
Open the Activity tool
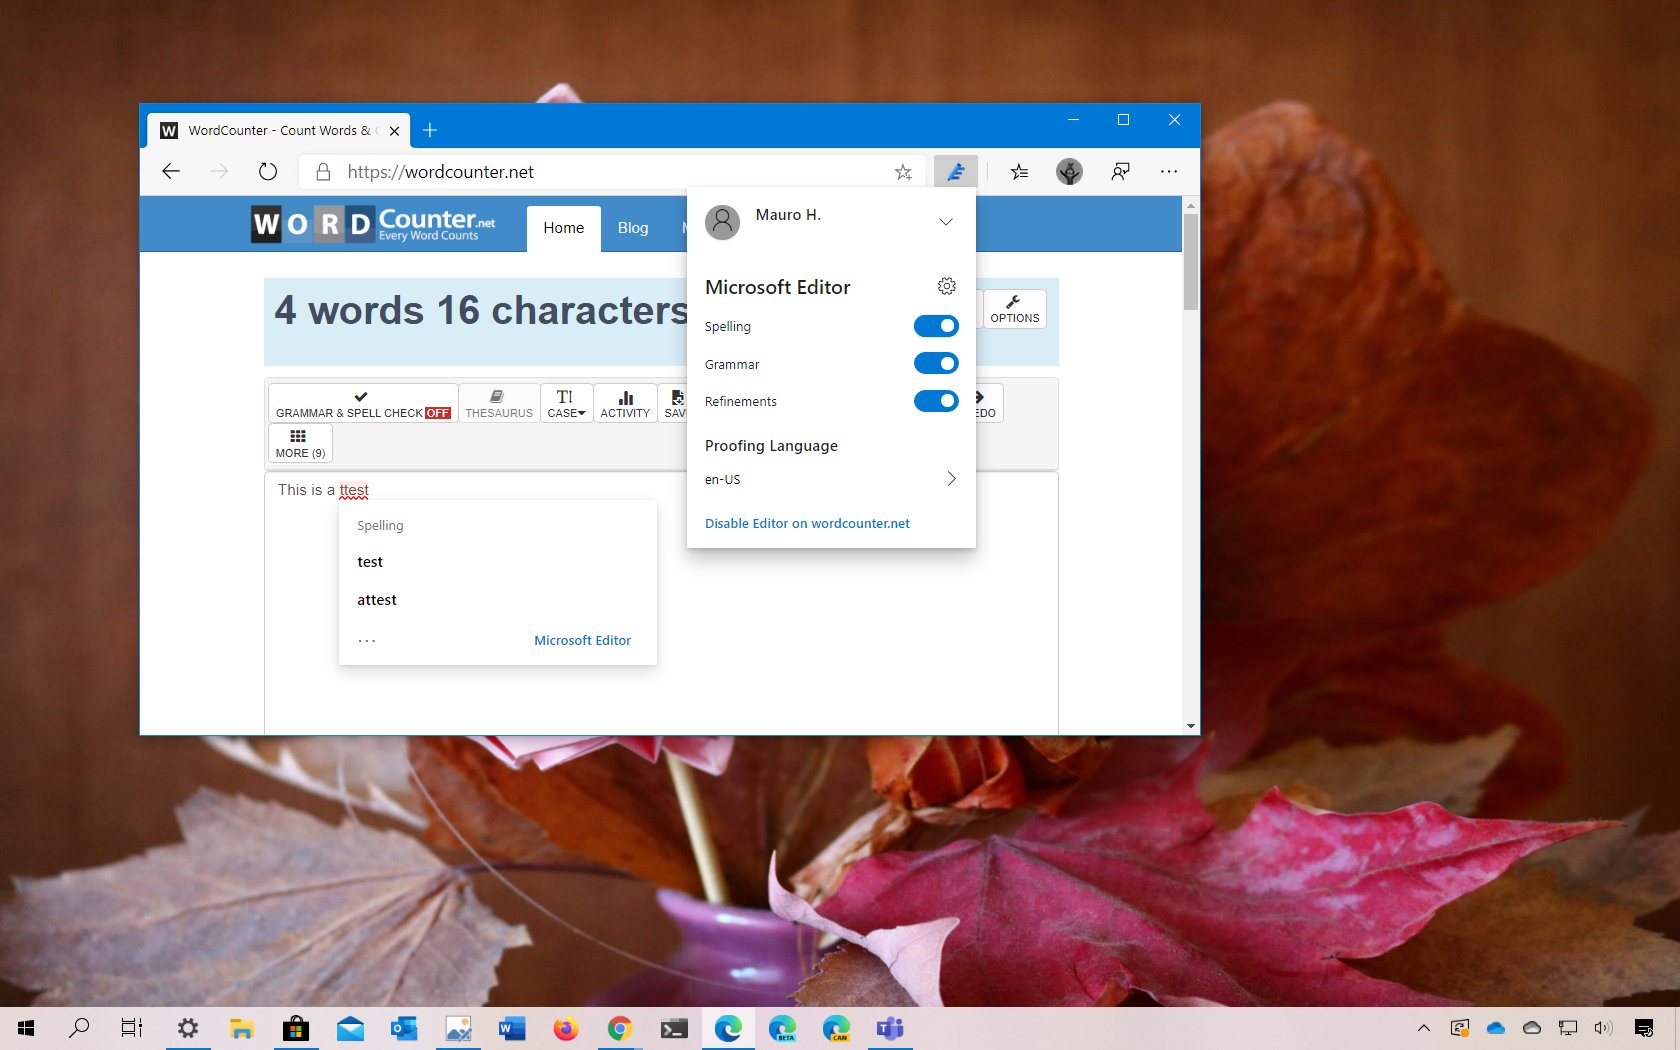point(625,403)
